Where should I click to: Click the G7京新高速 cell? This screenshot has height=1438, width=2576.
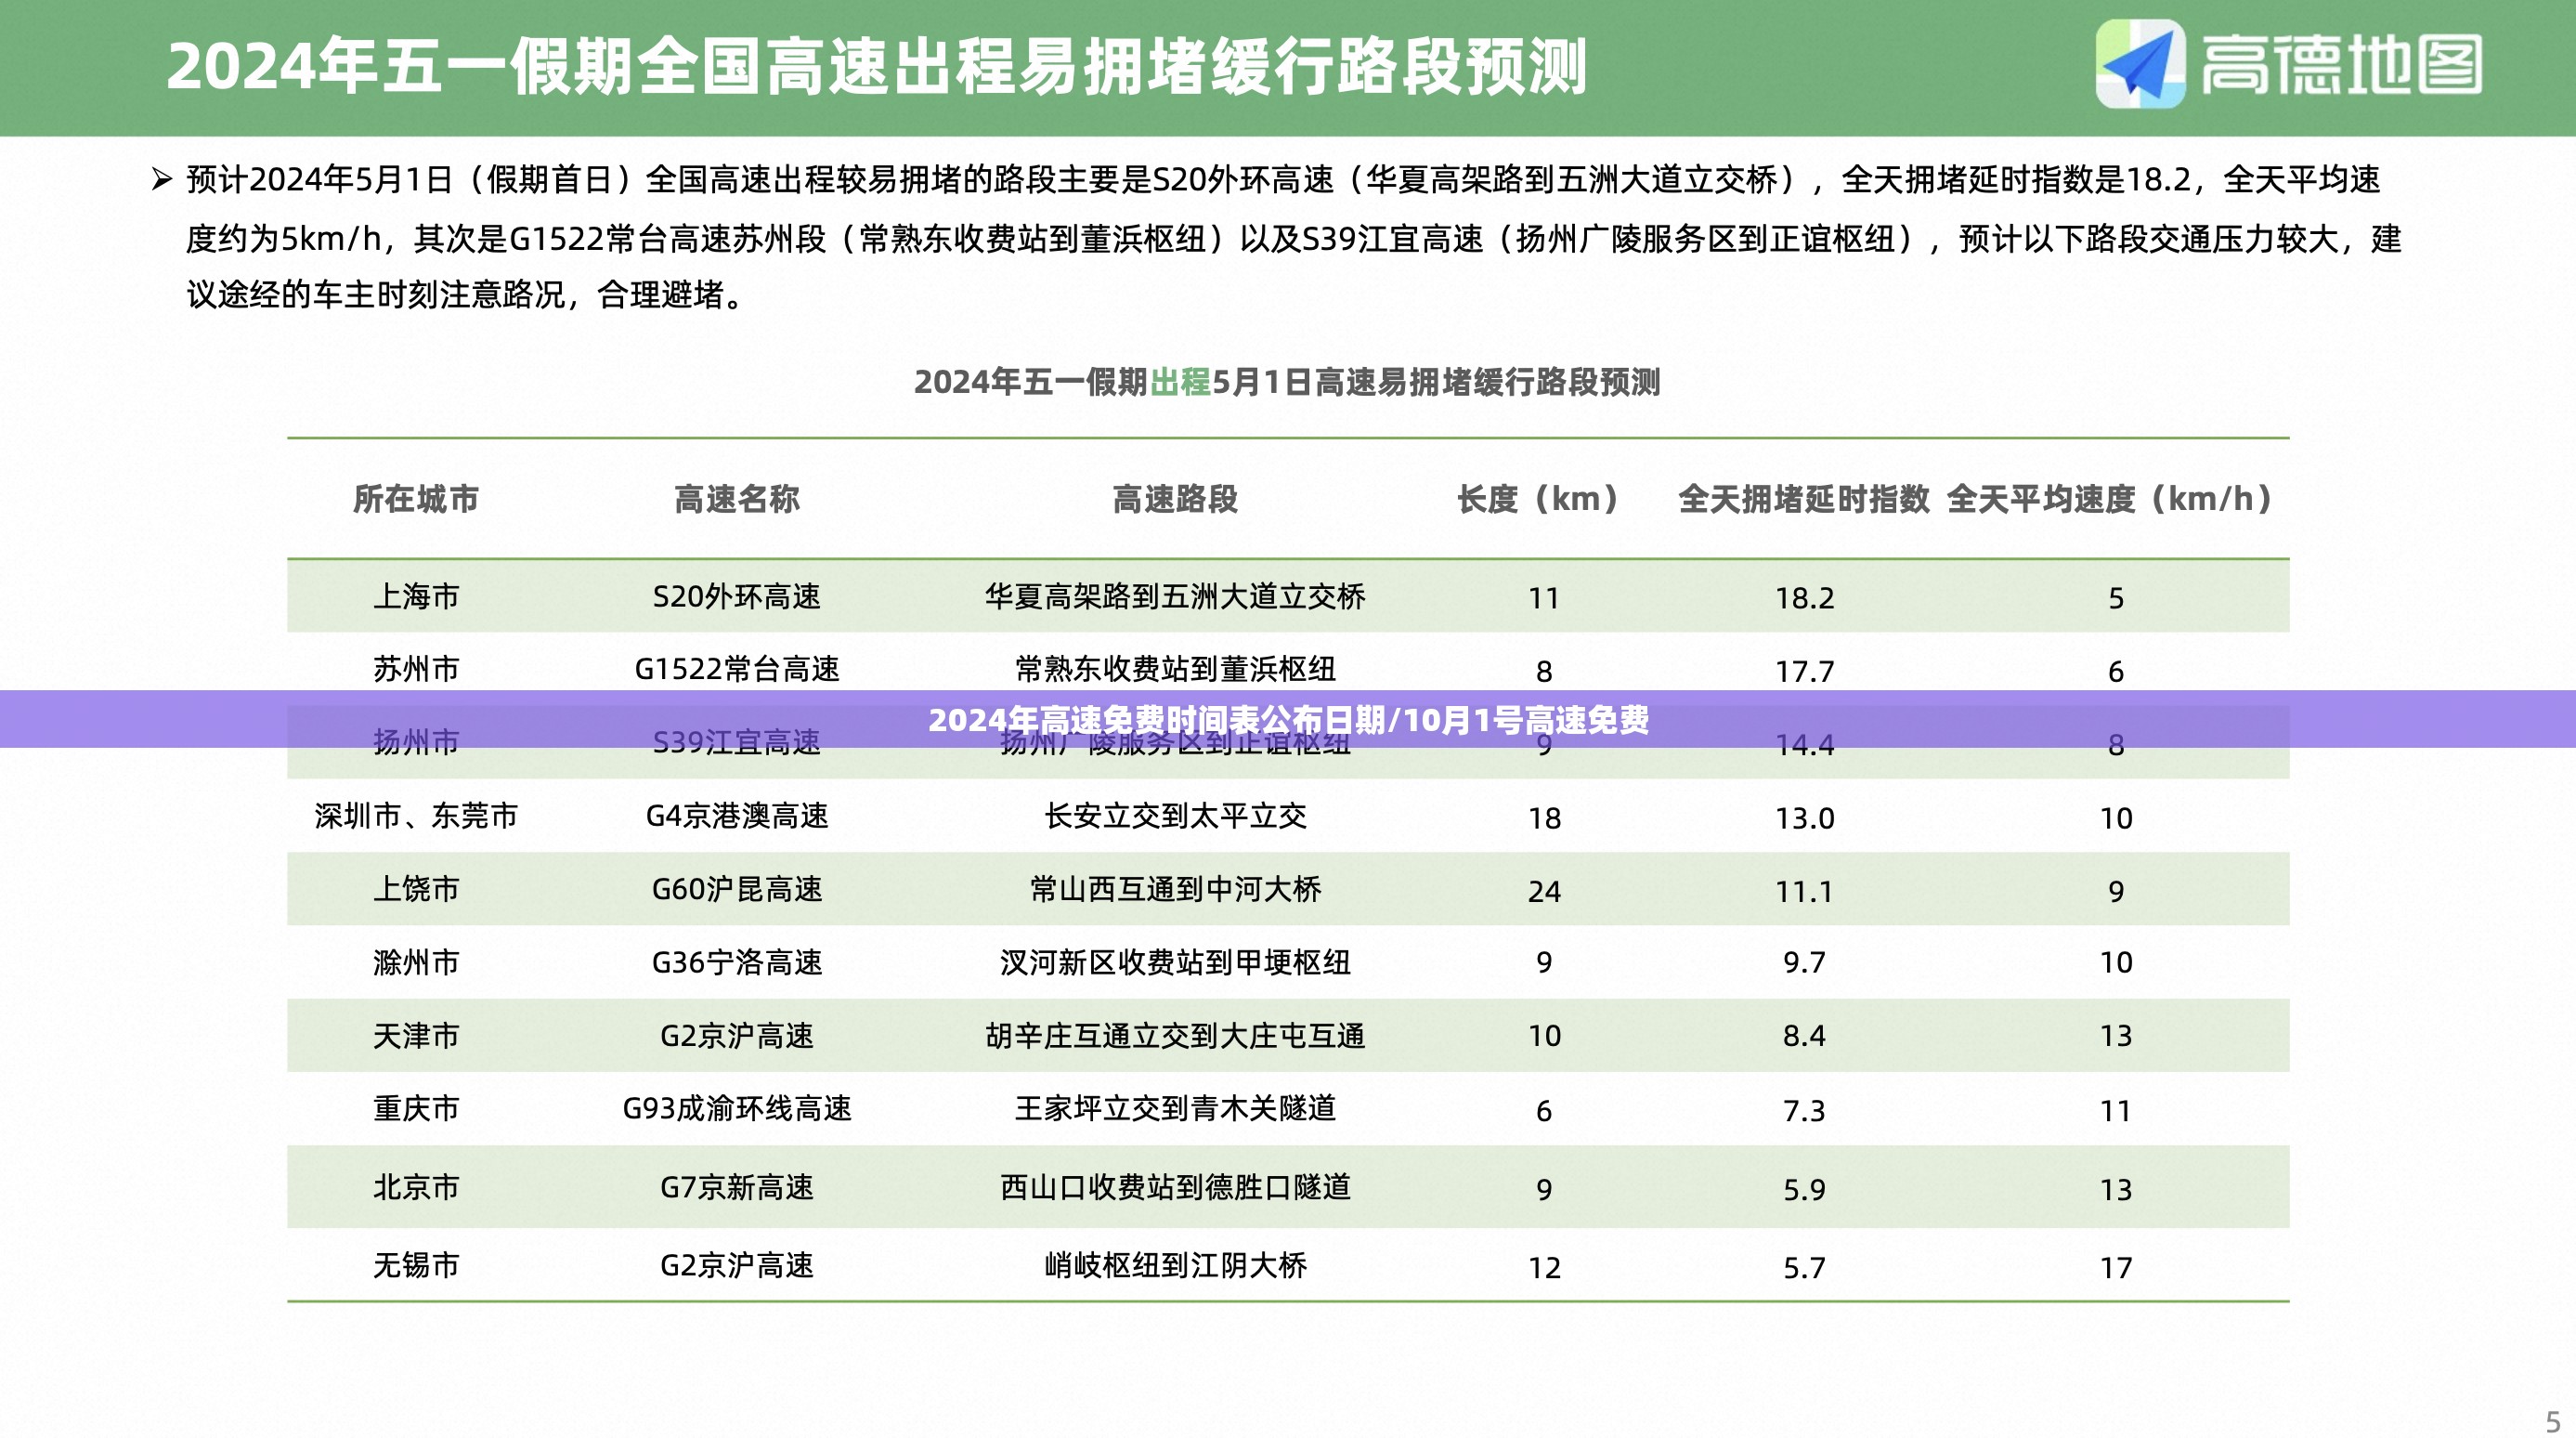[x=737, y=1187]
